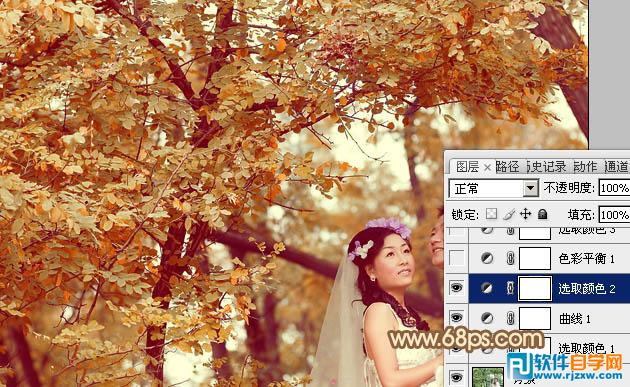
Task: Click adjustment icon of 选取颜色 2 layer
Action: point(487,288)
